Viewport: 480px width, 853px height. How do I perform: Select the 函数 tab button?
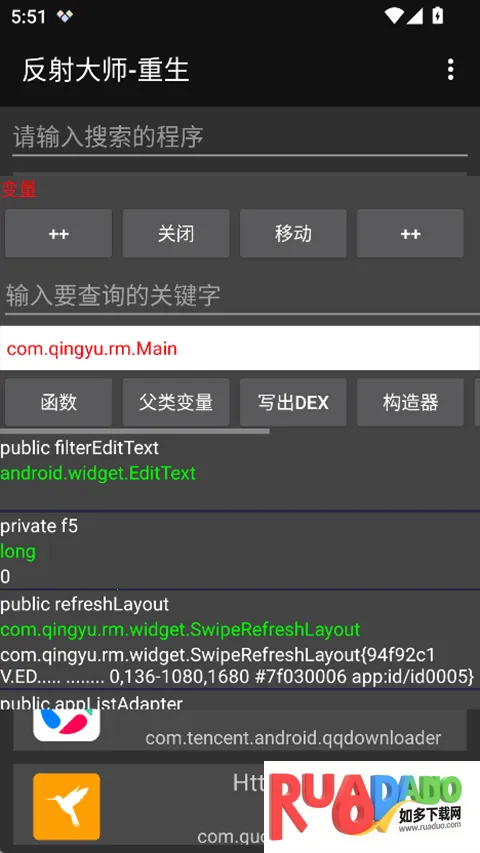59,403
